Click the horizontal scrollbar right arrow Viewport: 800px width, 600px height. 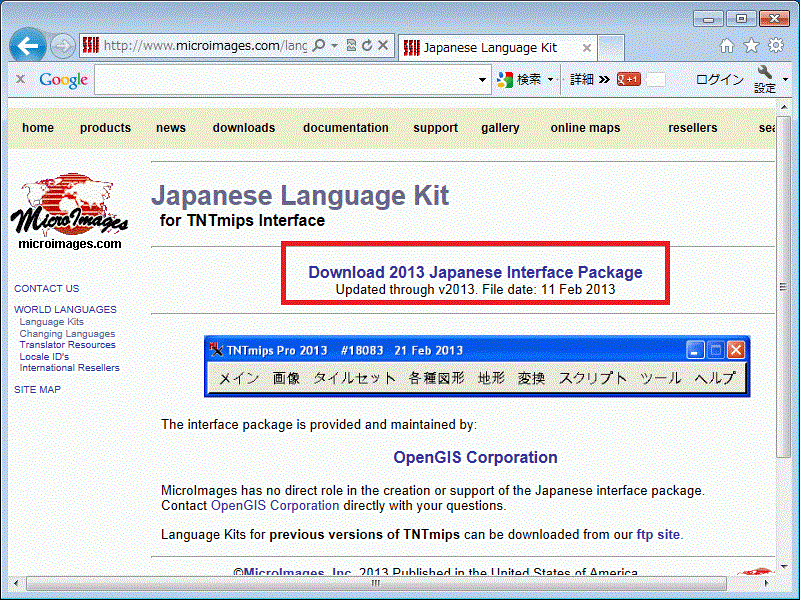point(766,583)
